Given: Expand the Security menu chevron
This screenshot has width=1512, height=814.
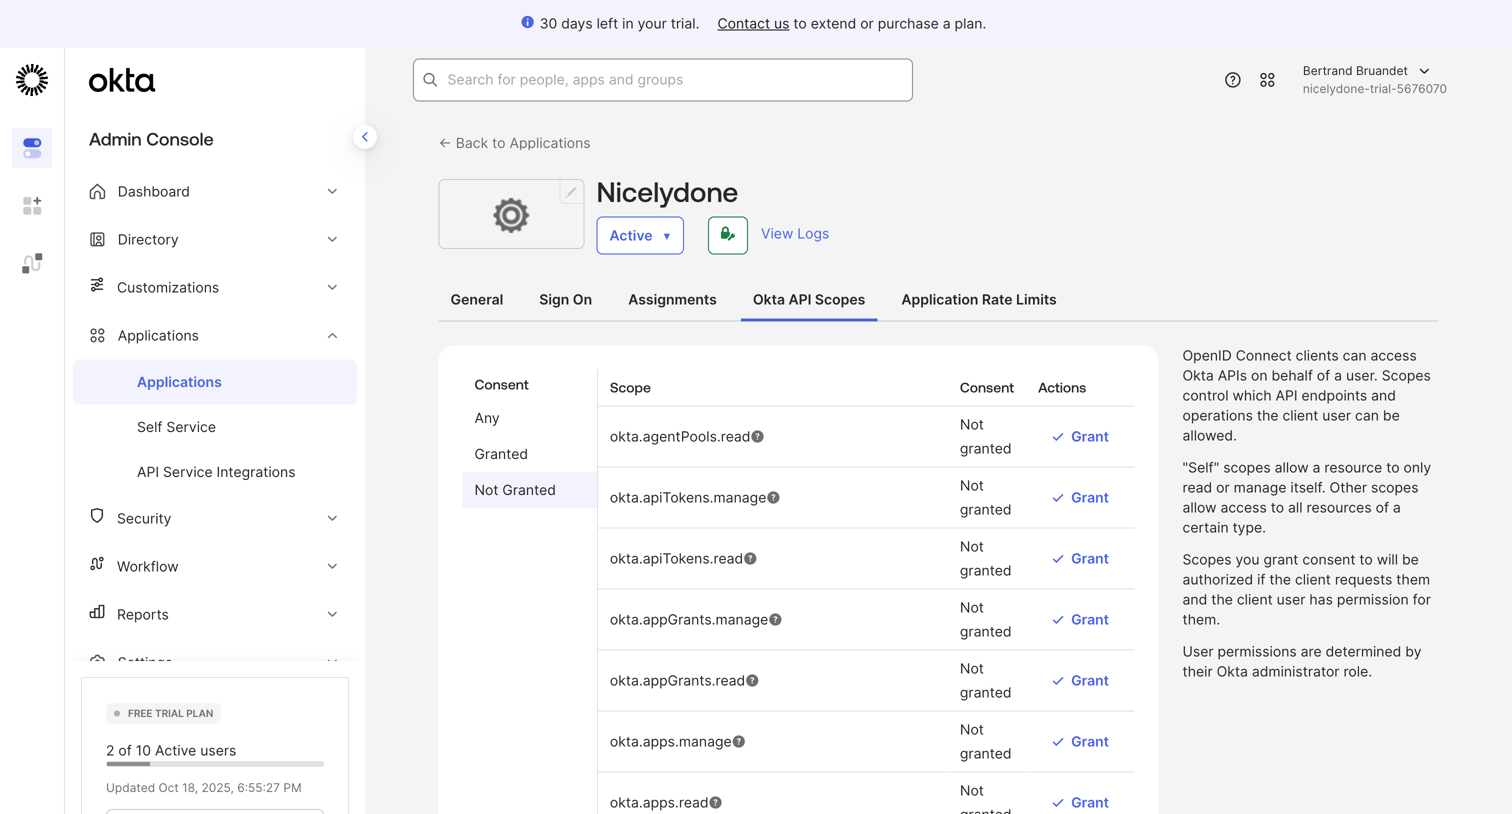Looking at the screenshot, I should [x=332, y=518].
